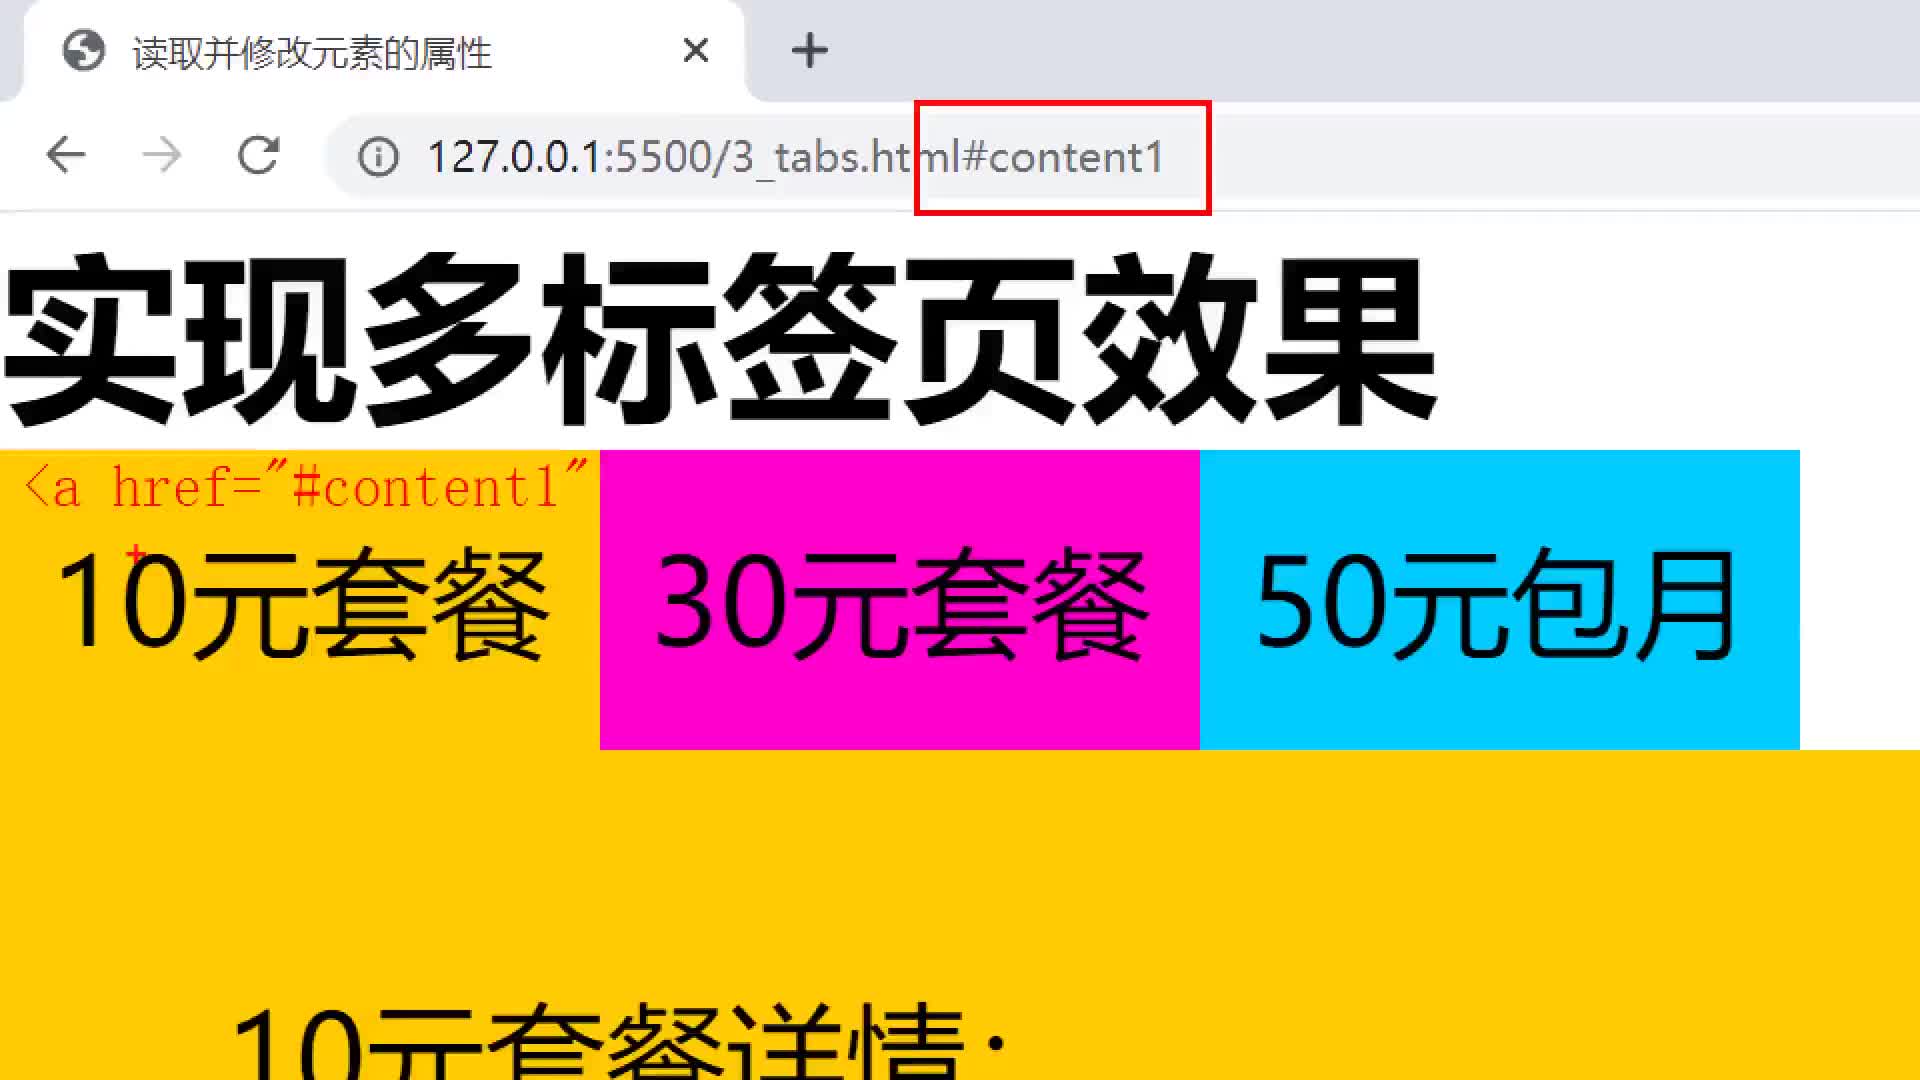This screenshot has height=1080, width=1920.
Task: Select the 读取并修改元素的属性 browser tab
Action: (383, 51)
